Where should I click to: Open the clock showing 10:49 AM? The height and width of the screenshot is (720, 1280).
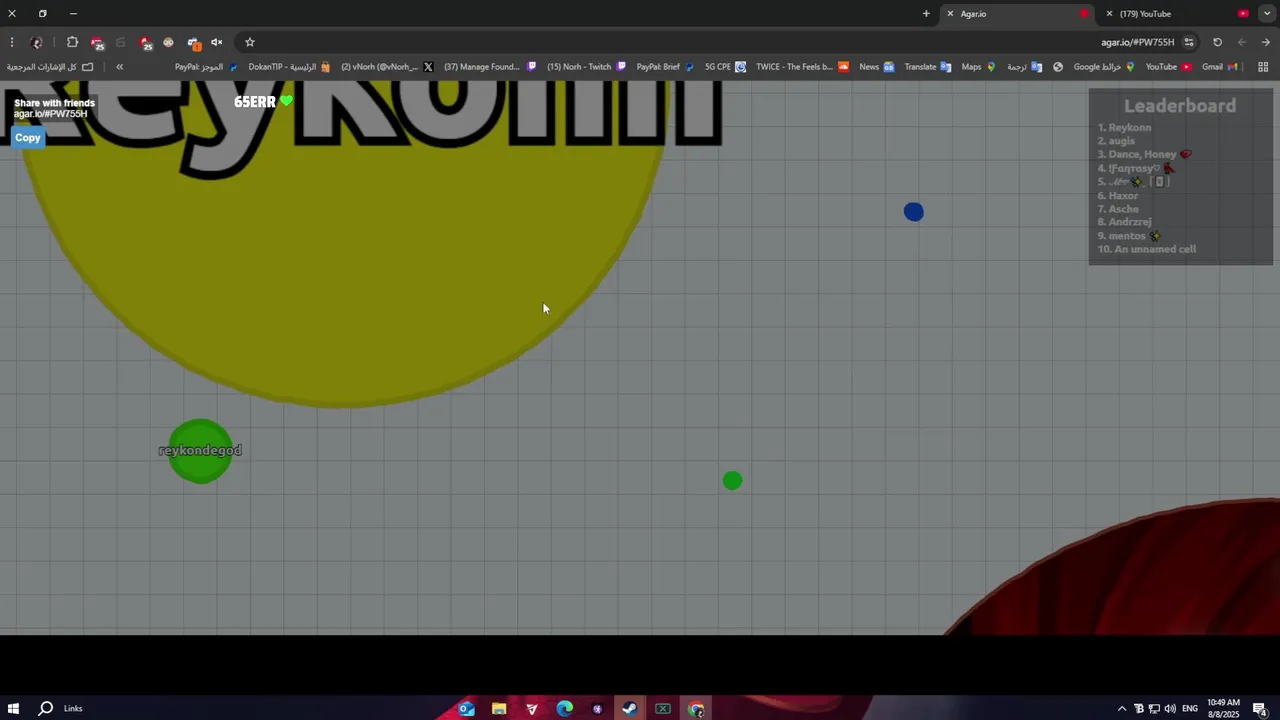coord(1223,709)
